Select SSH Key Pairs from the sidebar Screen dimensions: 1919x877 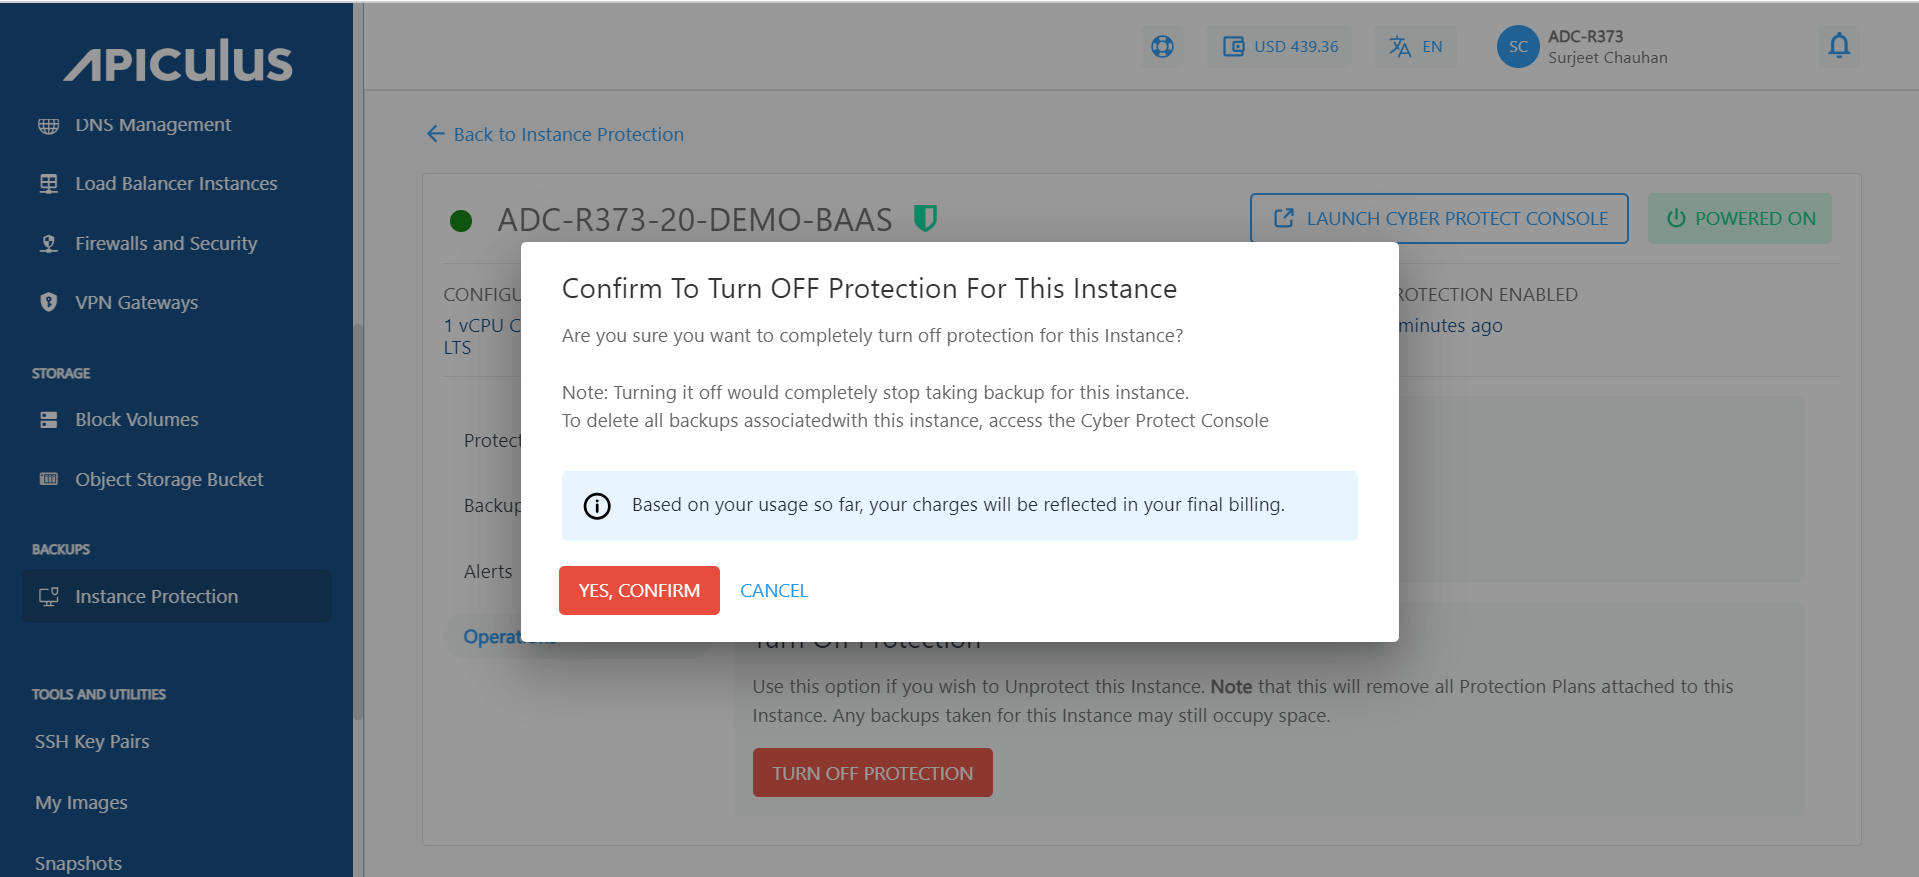[x=91, y=741]
